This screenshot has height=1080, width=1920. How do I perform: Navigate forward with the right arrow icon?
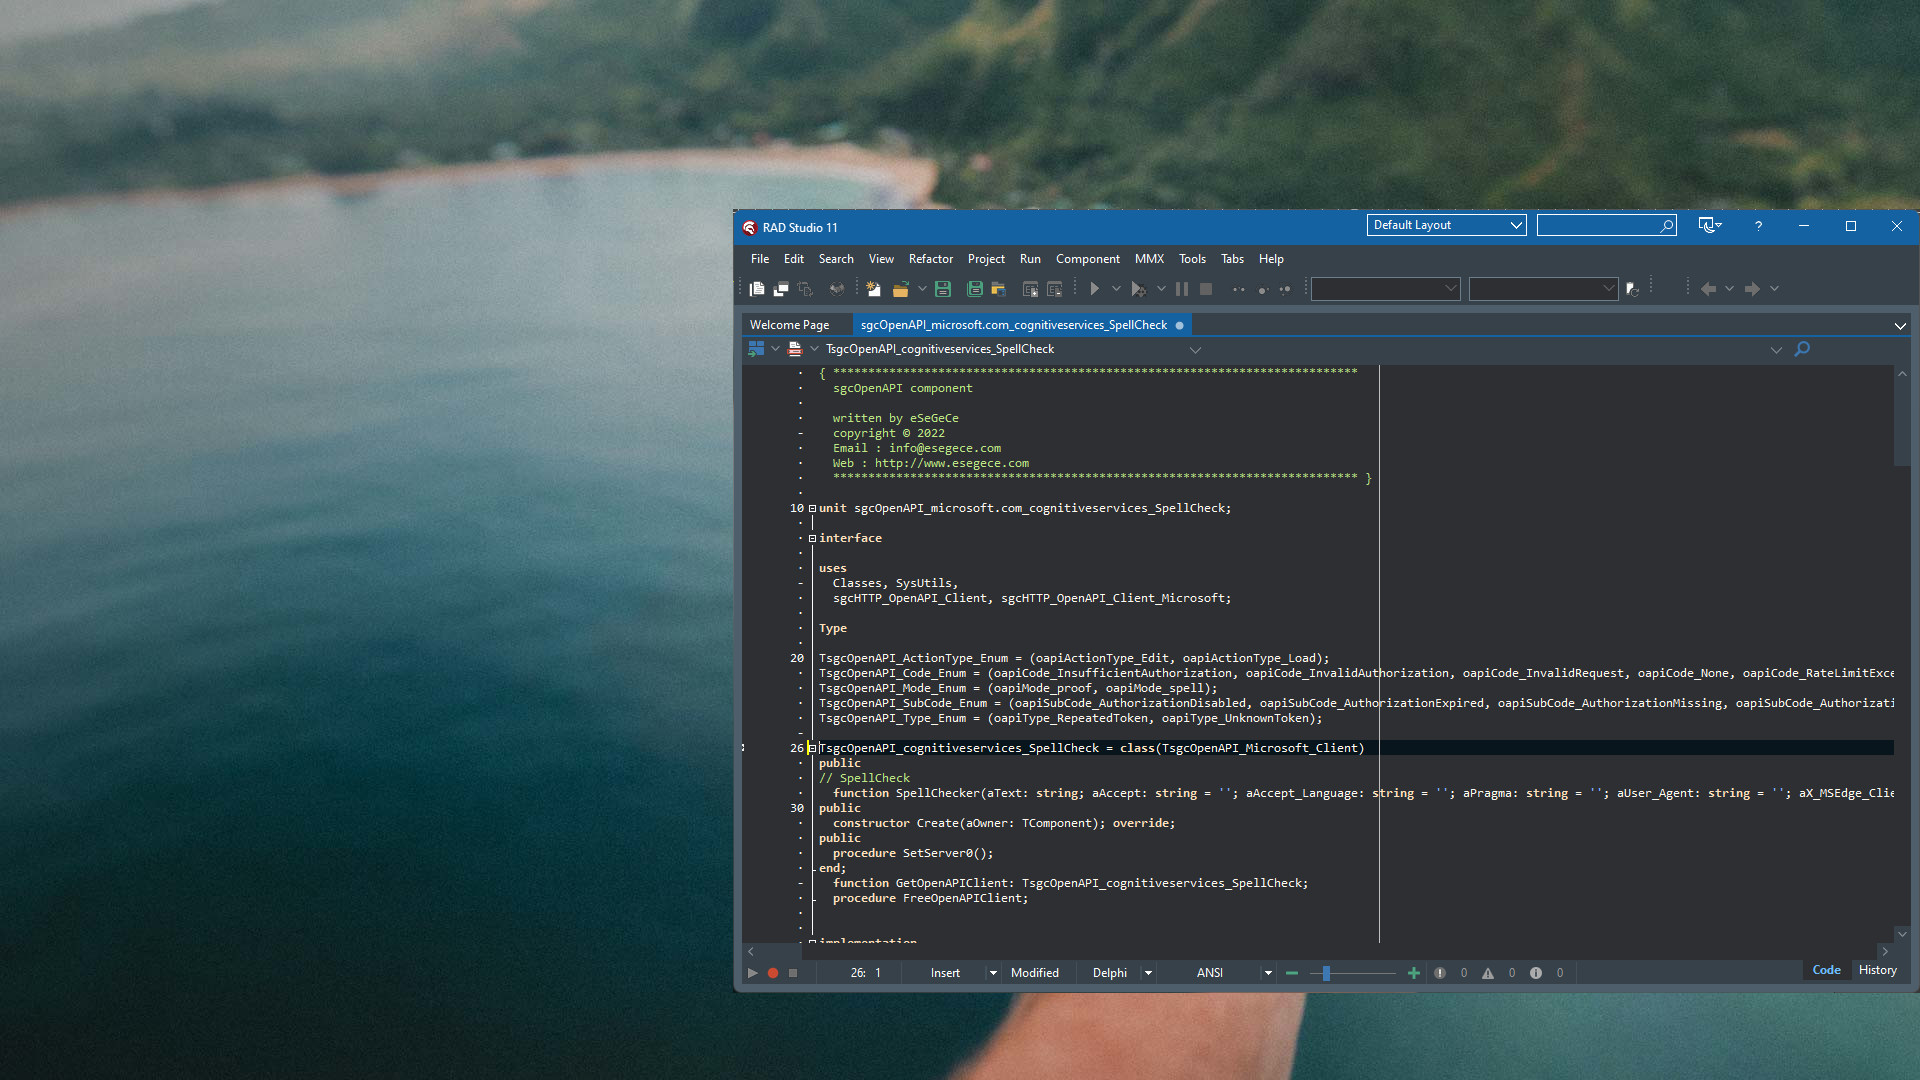(1752, 289)
